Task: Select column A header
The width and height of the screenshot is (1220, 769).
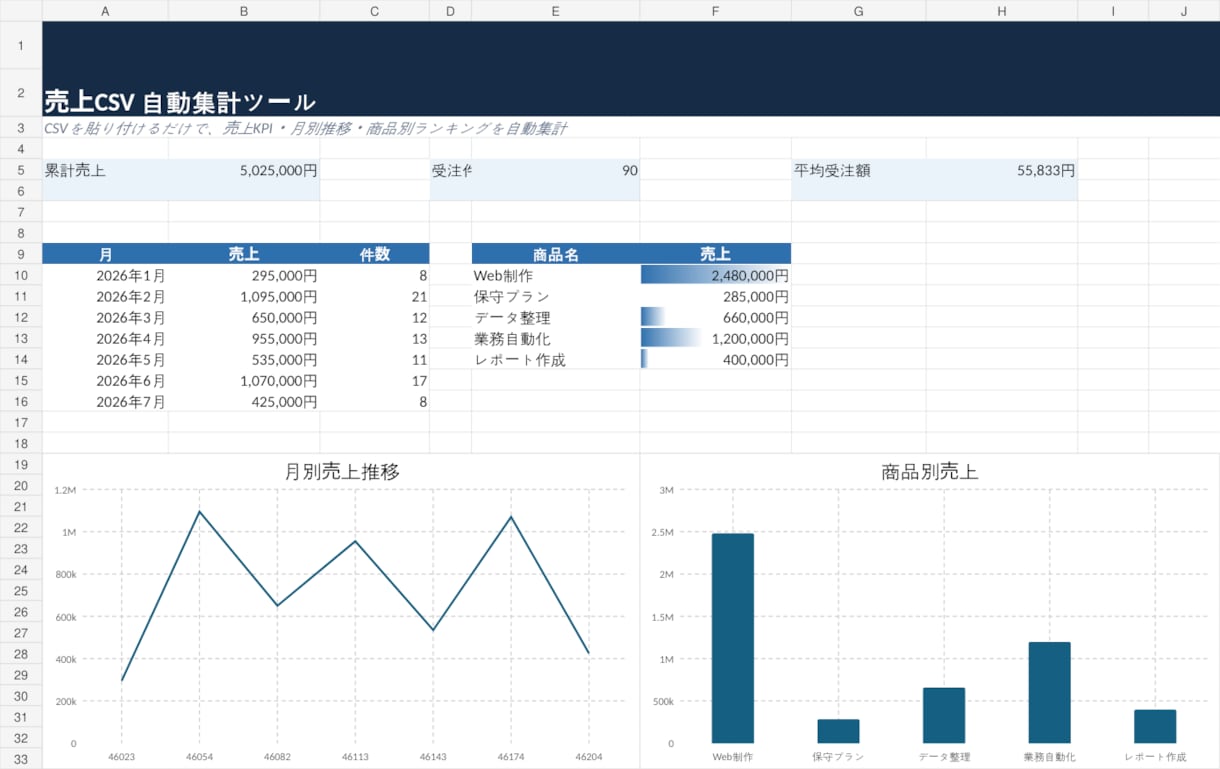Action: tap(105, 10)
